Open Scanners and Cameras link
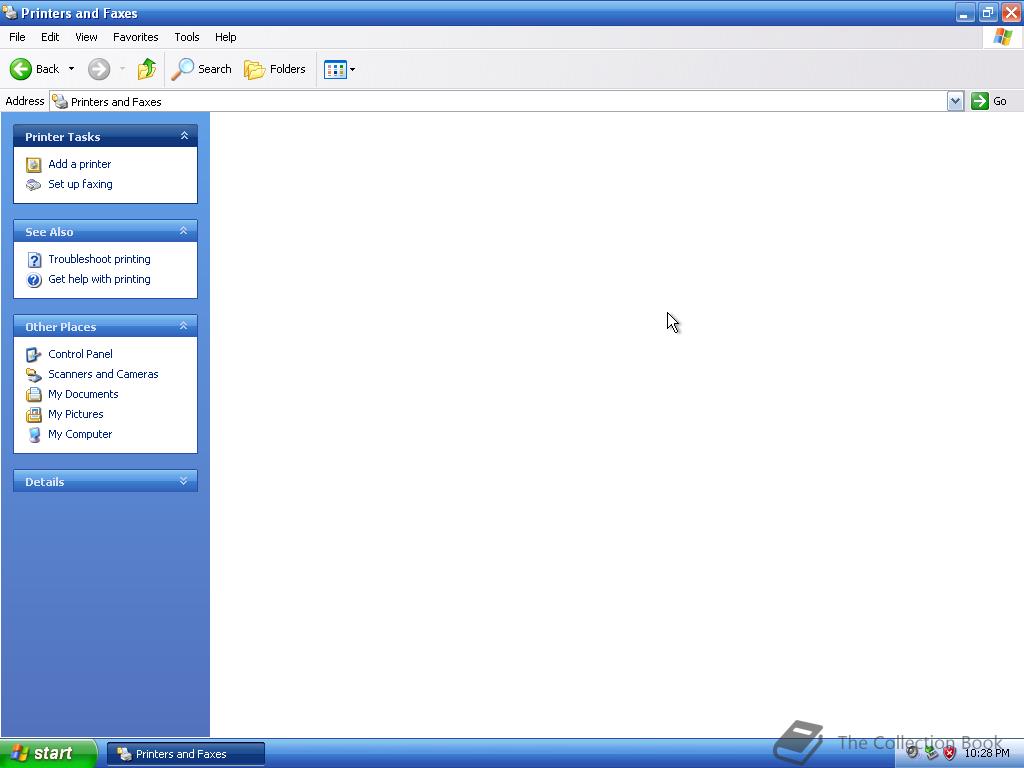 click(103, 374)
